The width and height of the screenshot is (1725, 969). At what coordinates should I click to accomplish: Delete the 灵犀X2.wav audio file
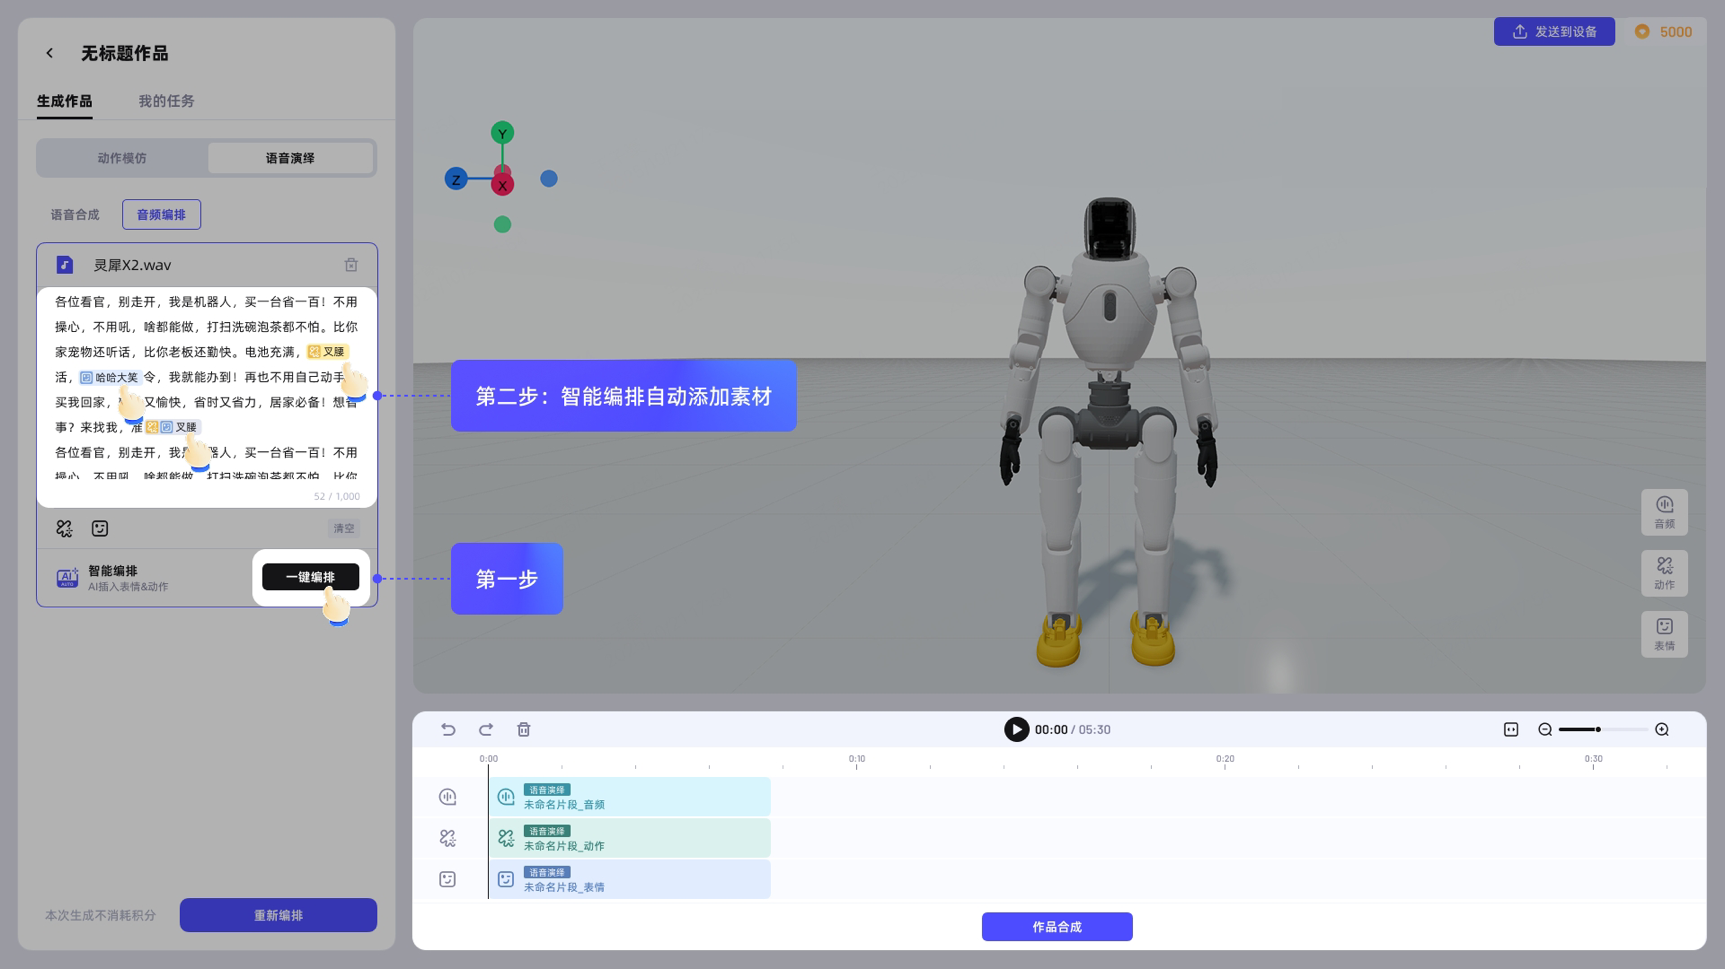[351, 265]
